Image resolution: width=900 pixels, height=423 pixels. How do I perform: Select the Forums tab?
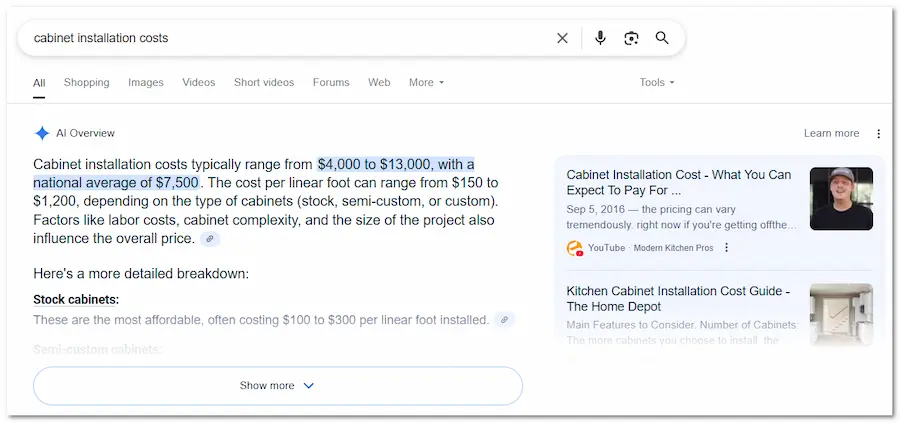(331, 82)
